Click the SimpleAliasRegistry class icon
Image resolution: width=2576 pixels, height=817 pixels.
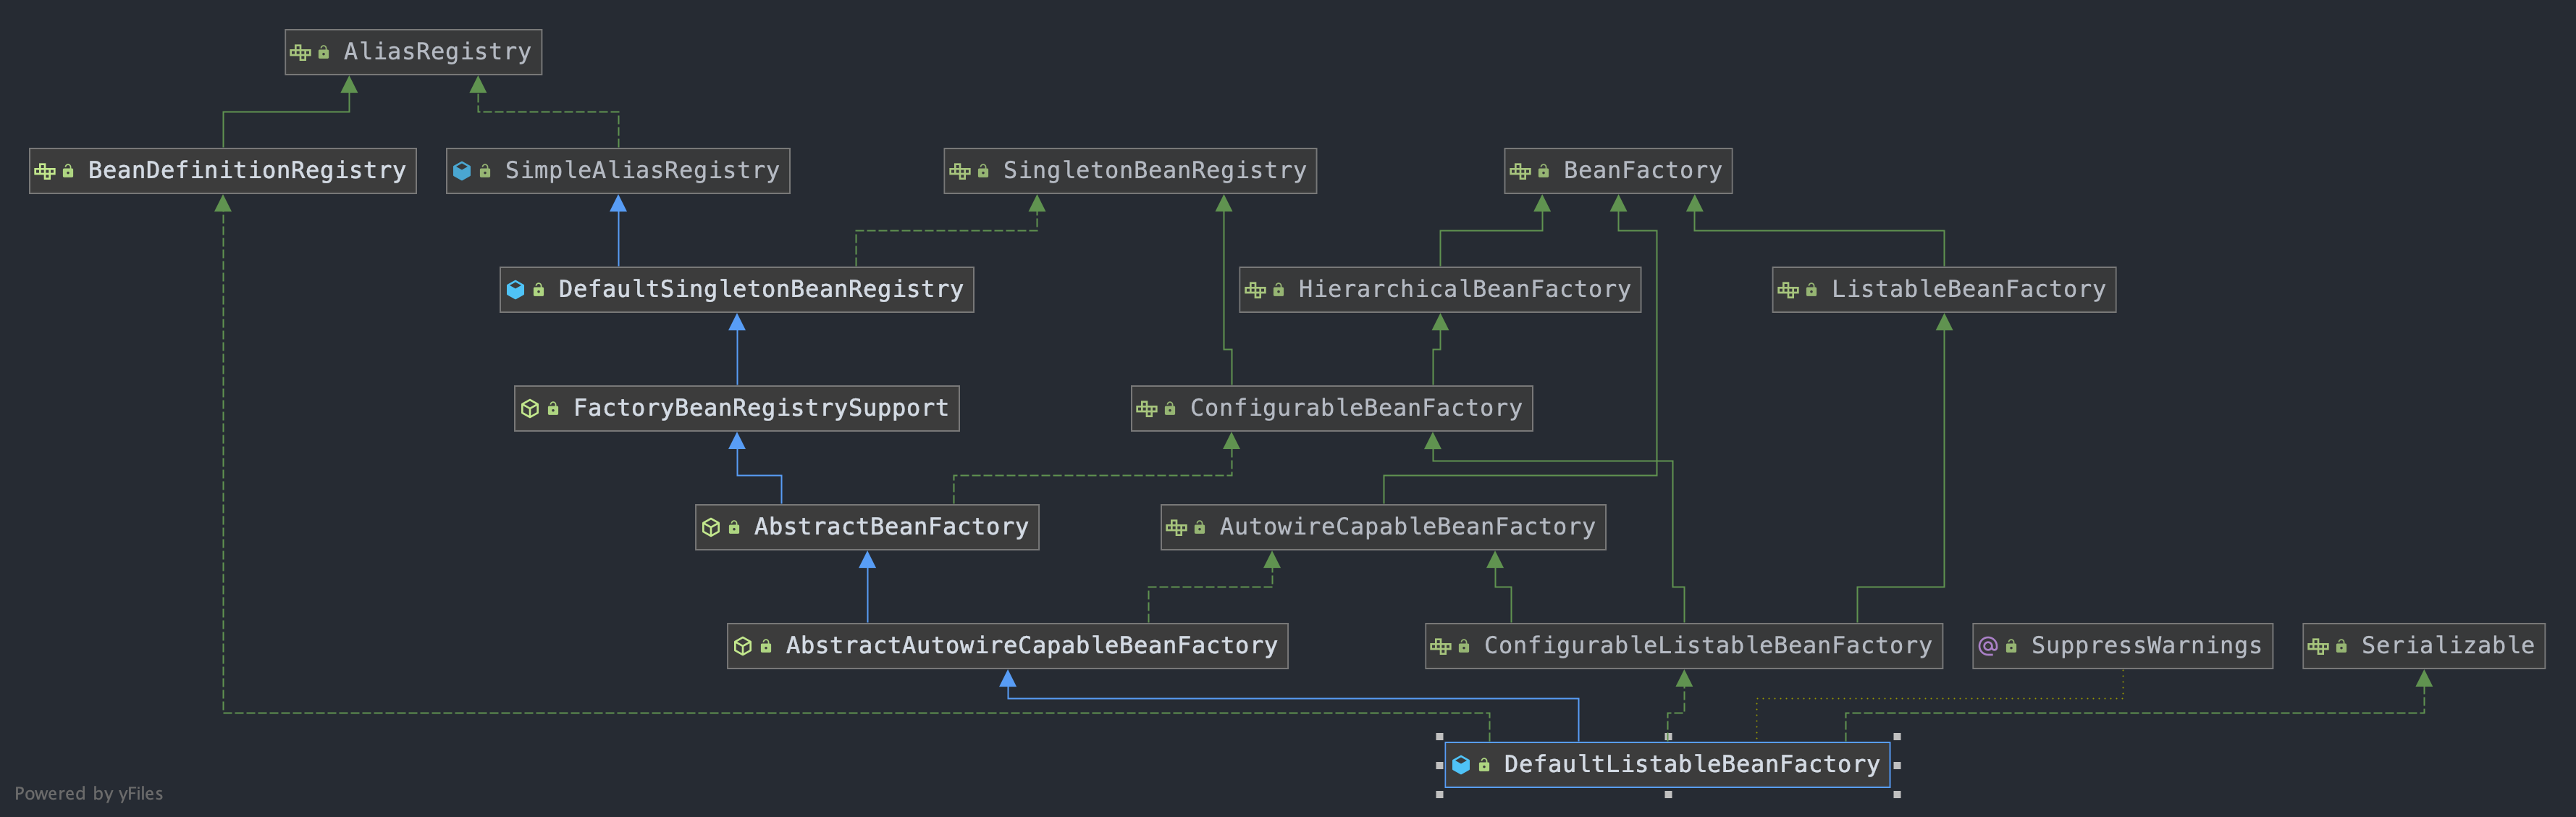462,171
